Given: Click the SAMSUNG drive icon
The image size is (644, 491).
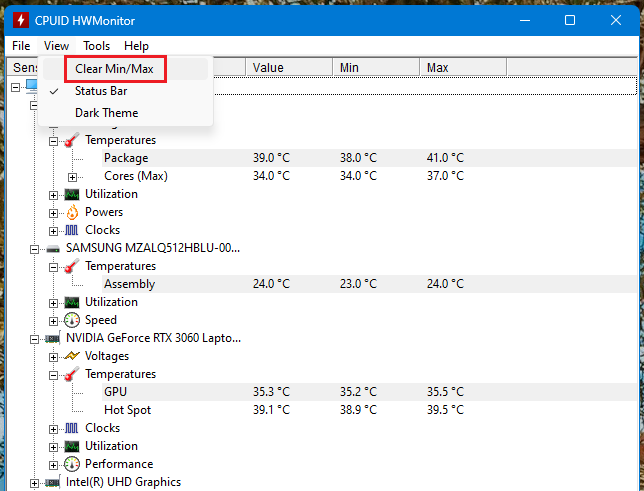Looking at the screenshot, I should 53,249.
